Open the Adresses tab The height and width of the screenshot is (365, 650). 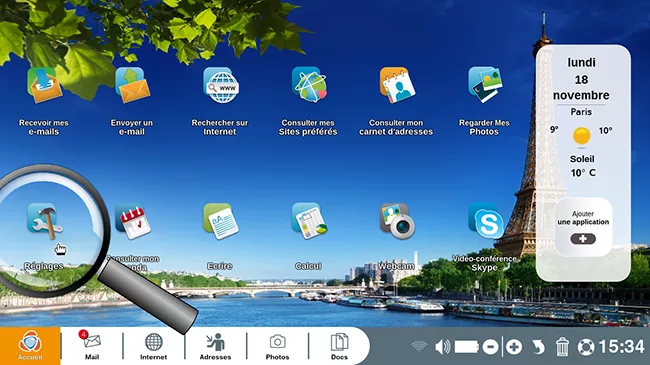coord(215,346)
